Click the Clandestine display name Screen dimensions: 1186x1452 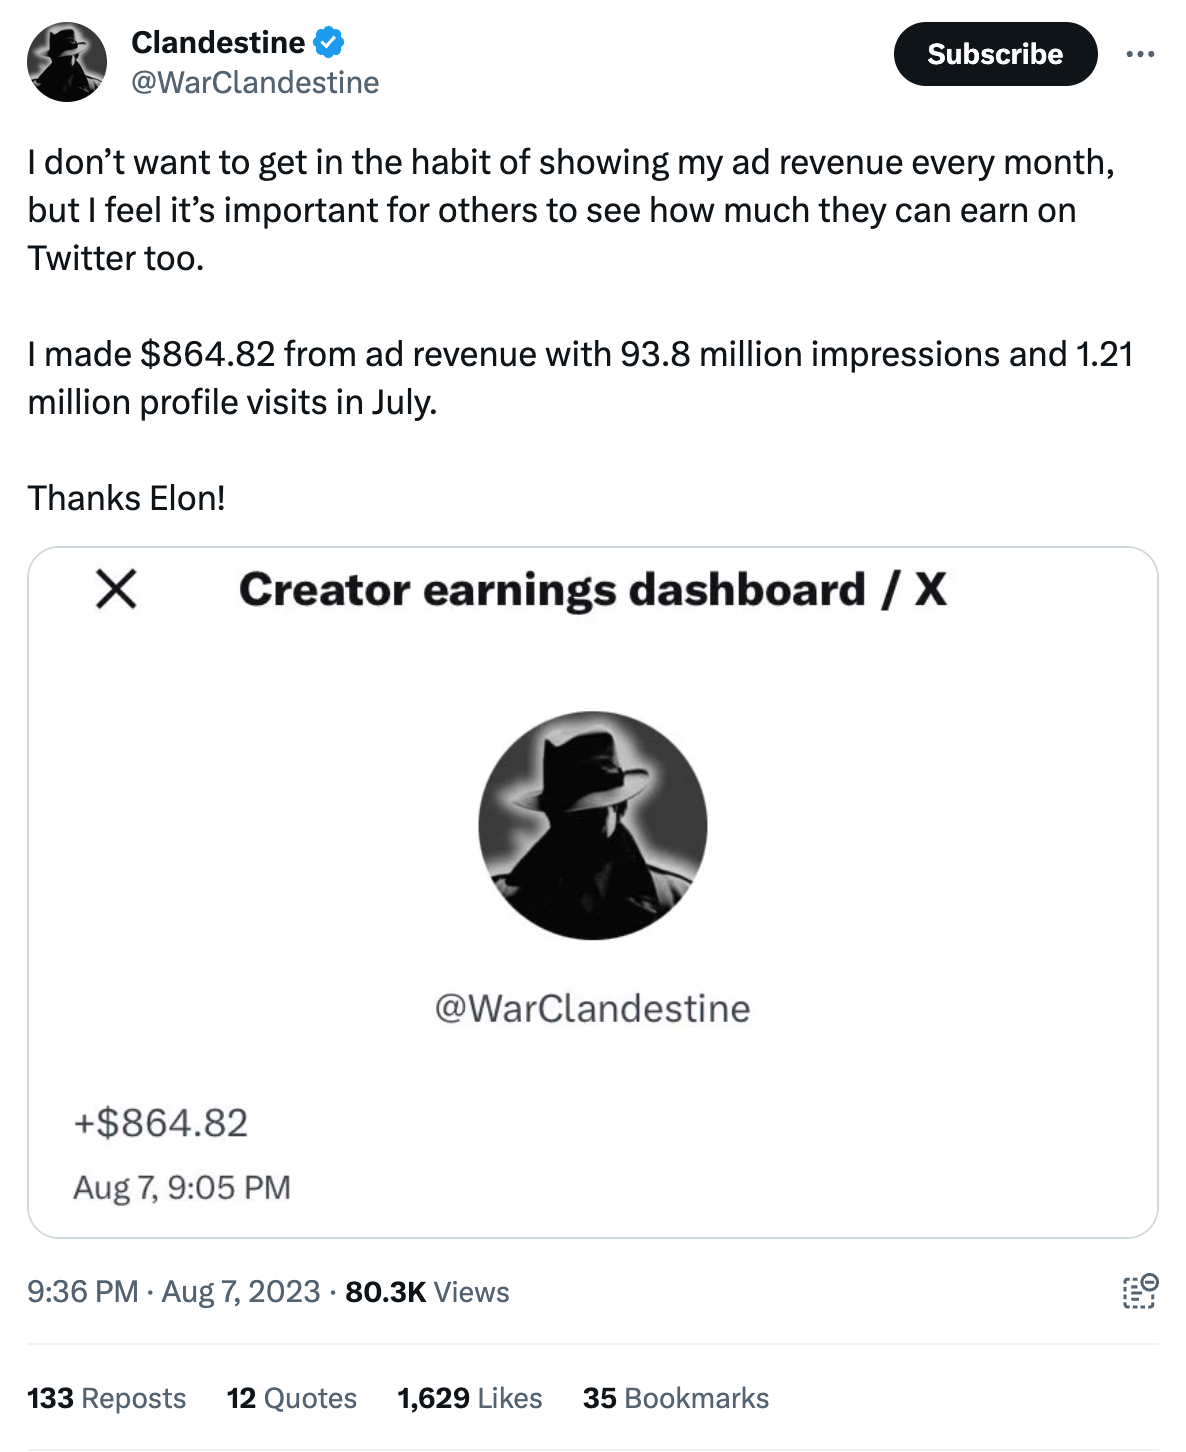(218, 41)
